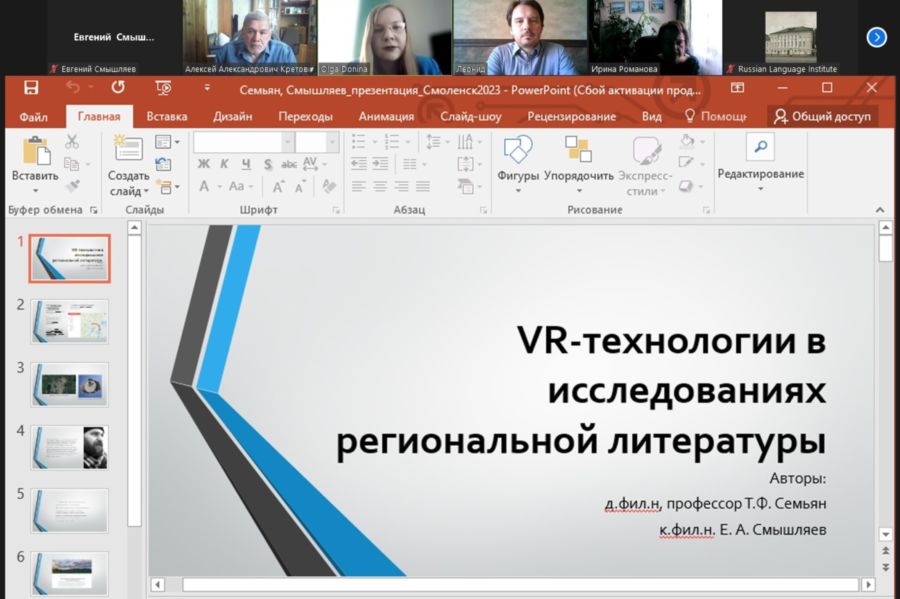Click the Упорядочить (Arrange) icon
This screenshot has height=599, width=900.
578,151
